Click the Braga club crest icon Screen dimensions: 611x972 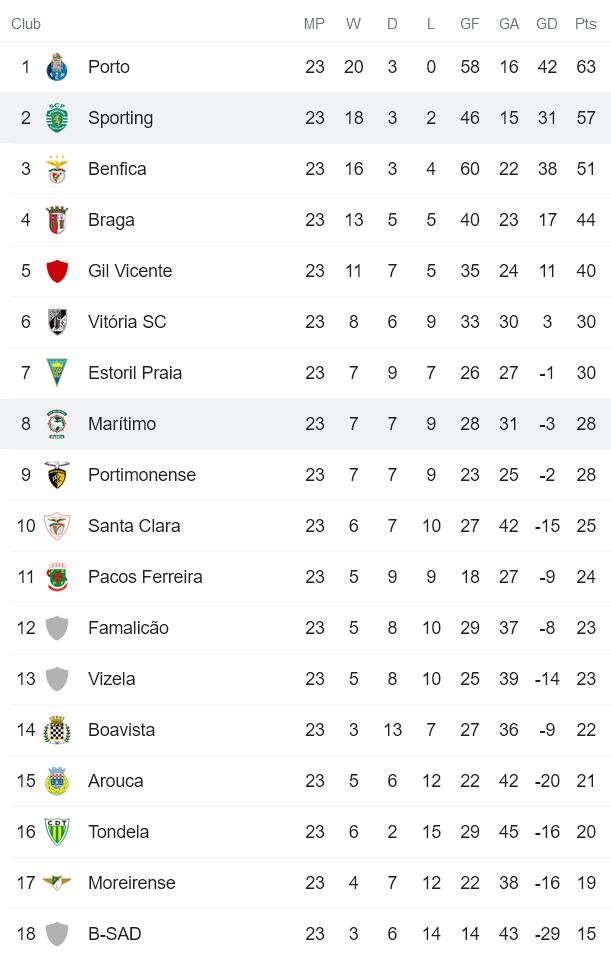point(57,220)
